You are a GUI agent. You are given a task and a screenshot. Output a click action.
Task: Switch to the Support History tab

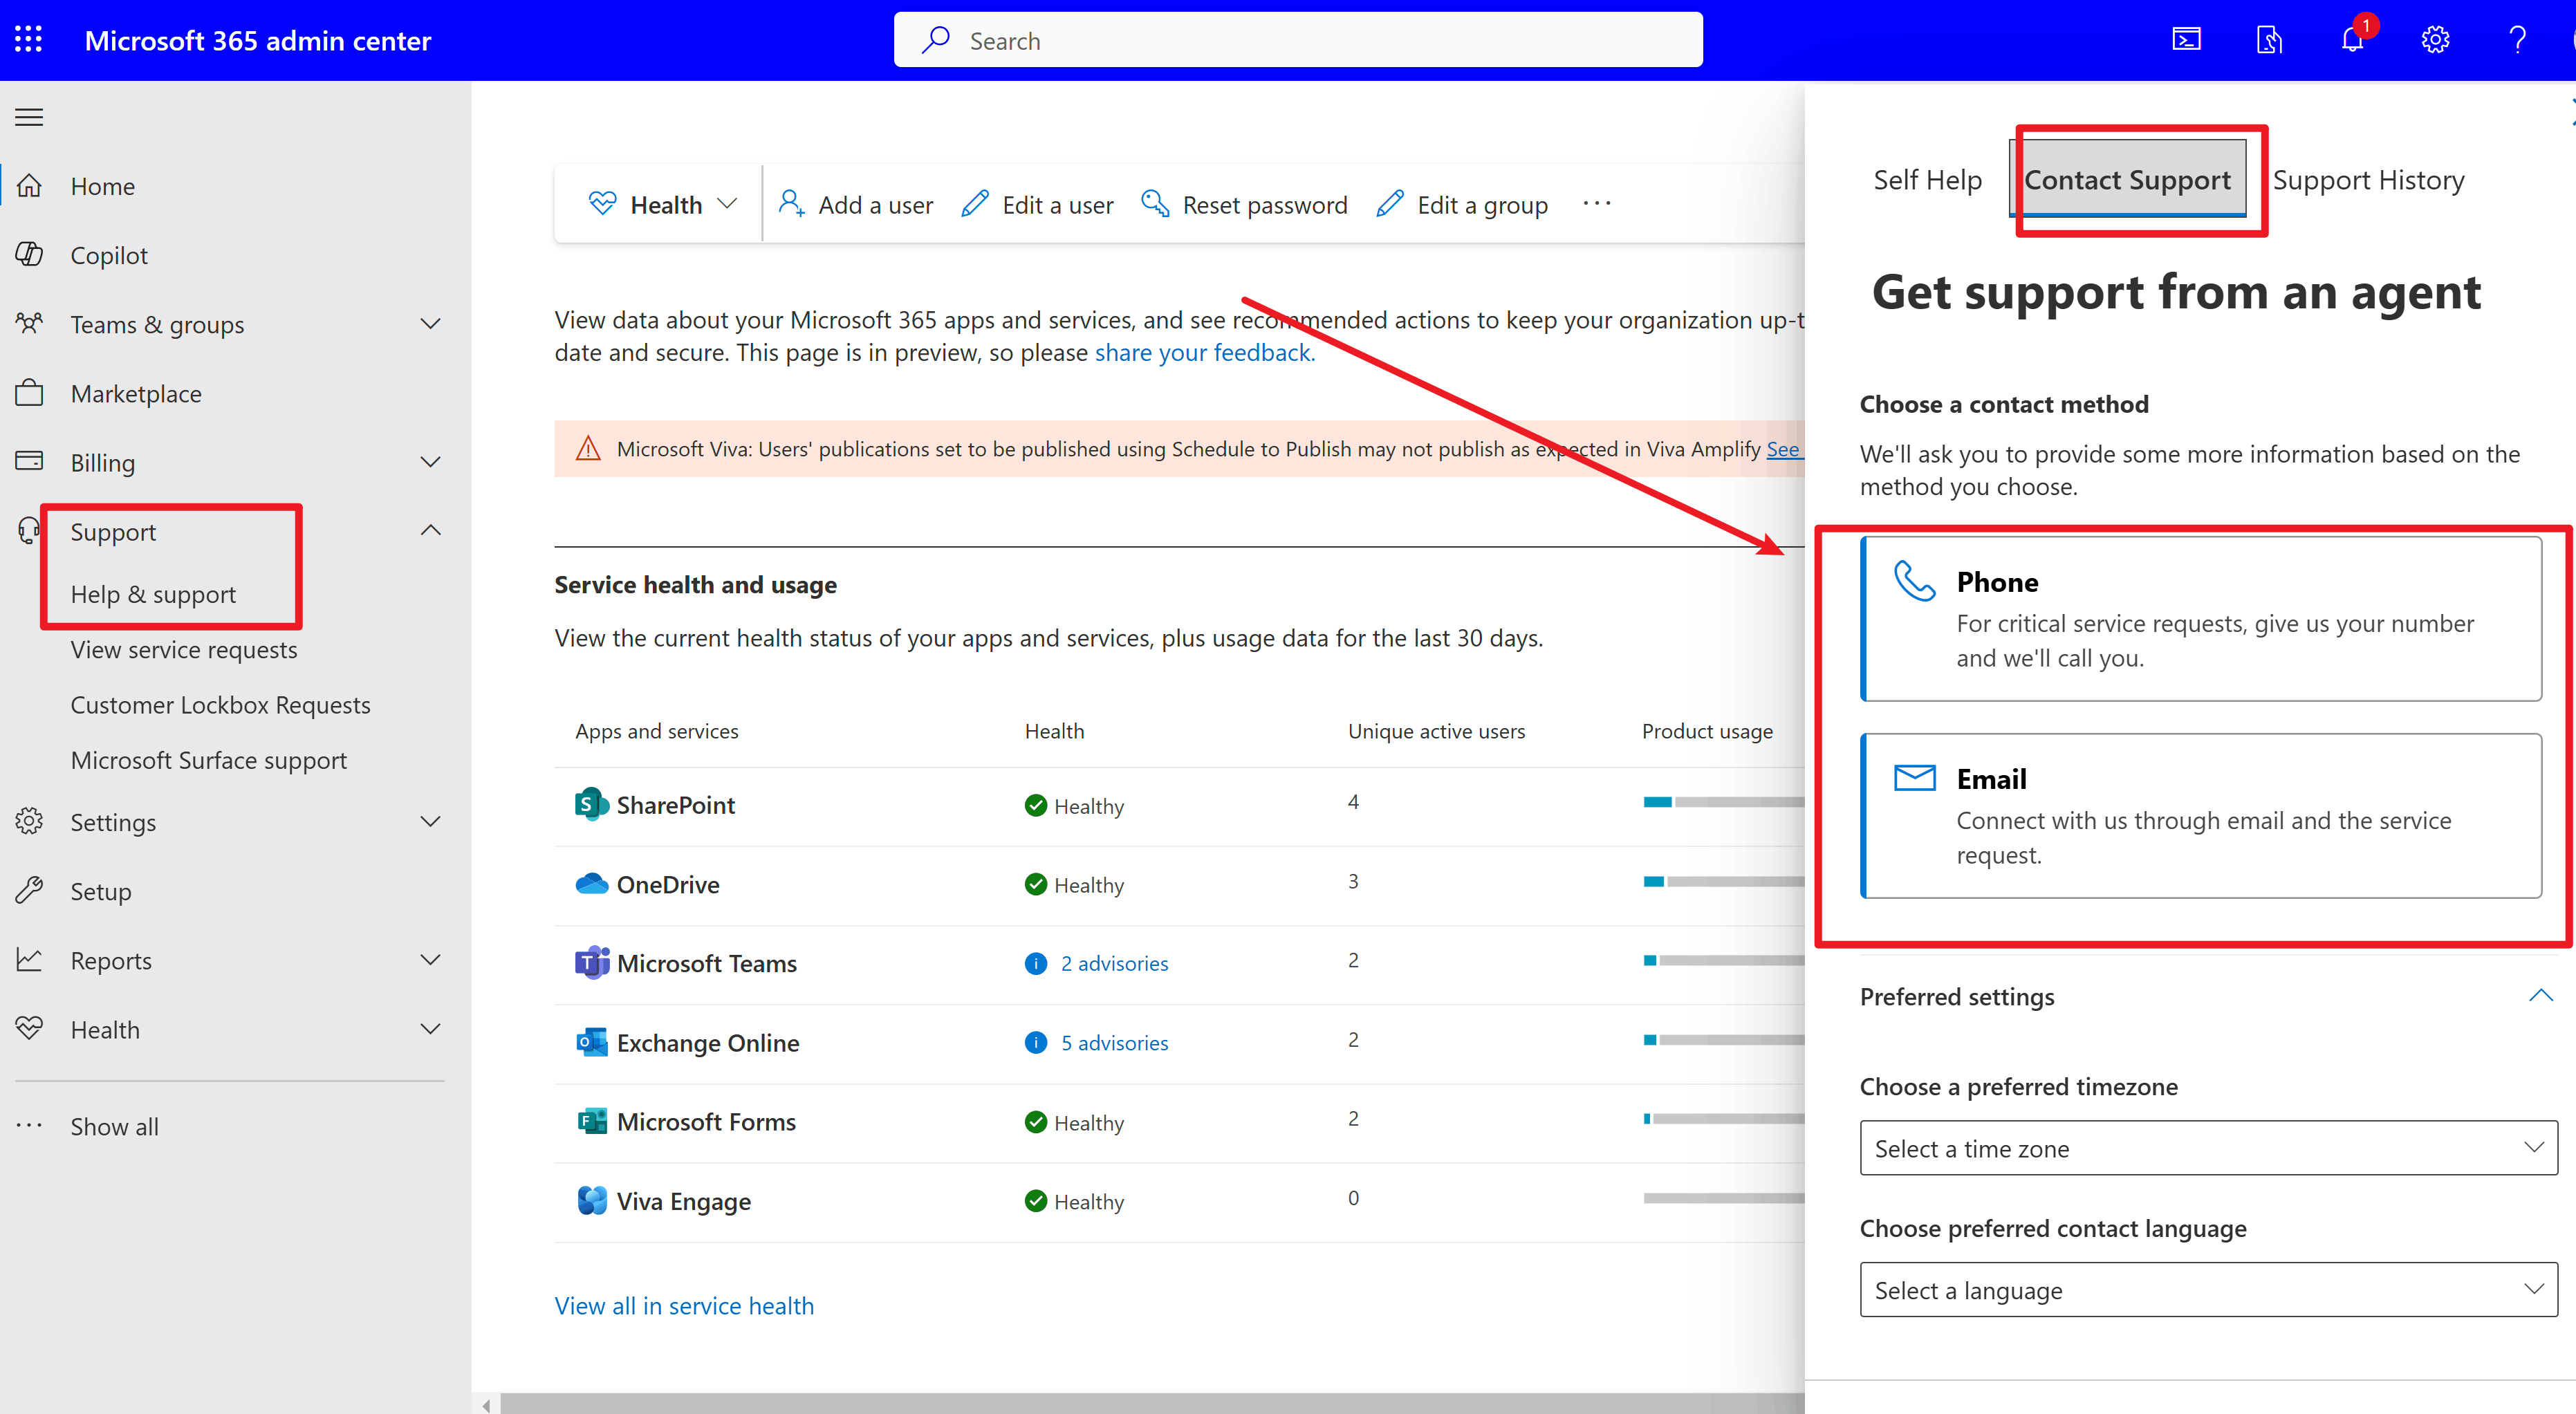coord(2369,179)
